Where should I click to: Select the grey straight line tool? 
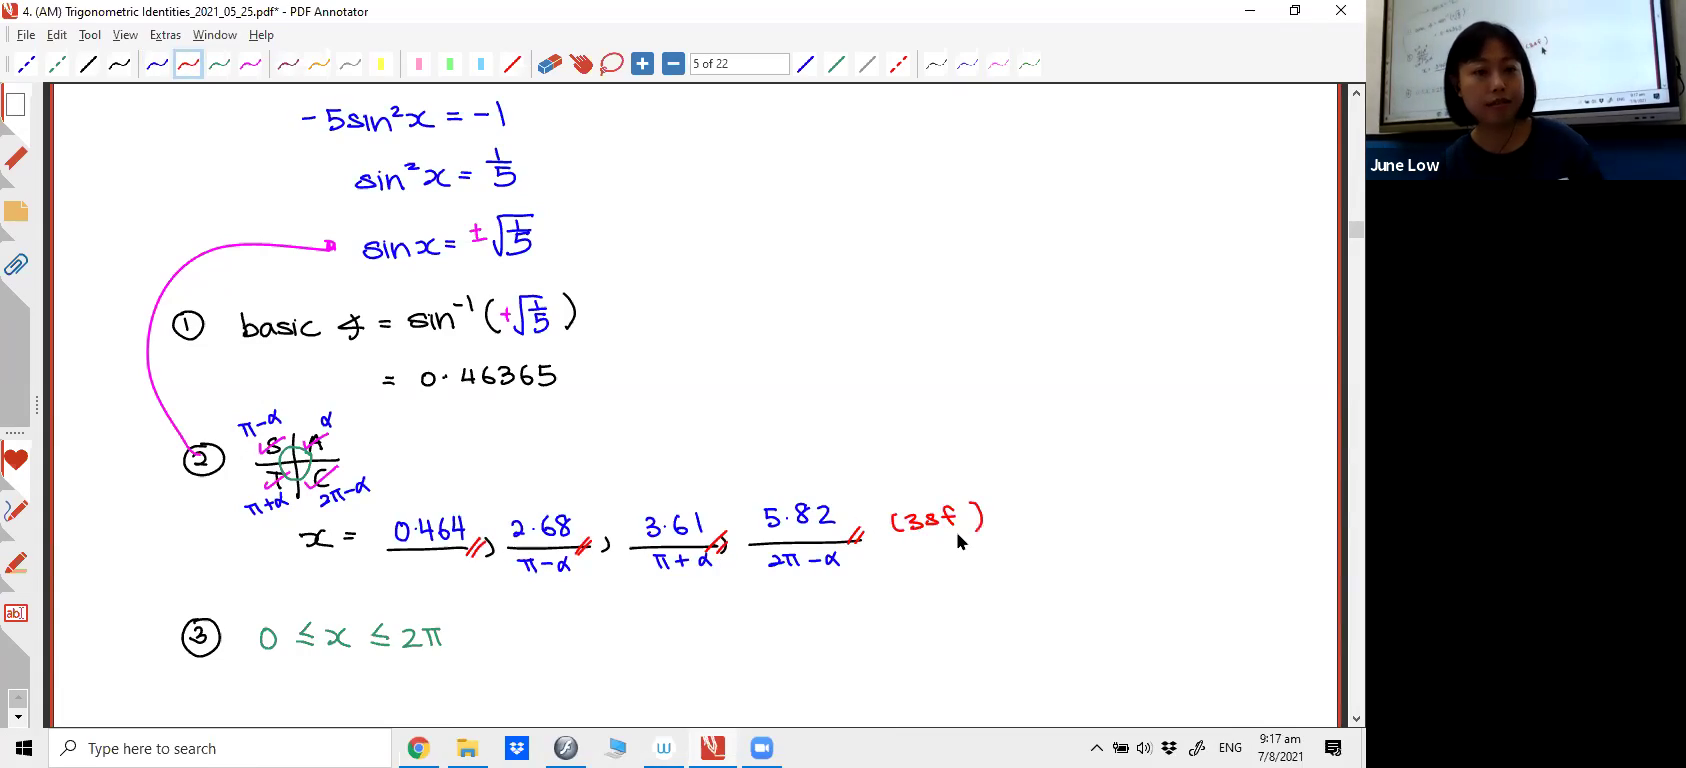867,64
